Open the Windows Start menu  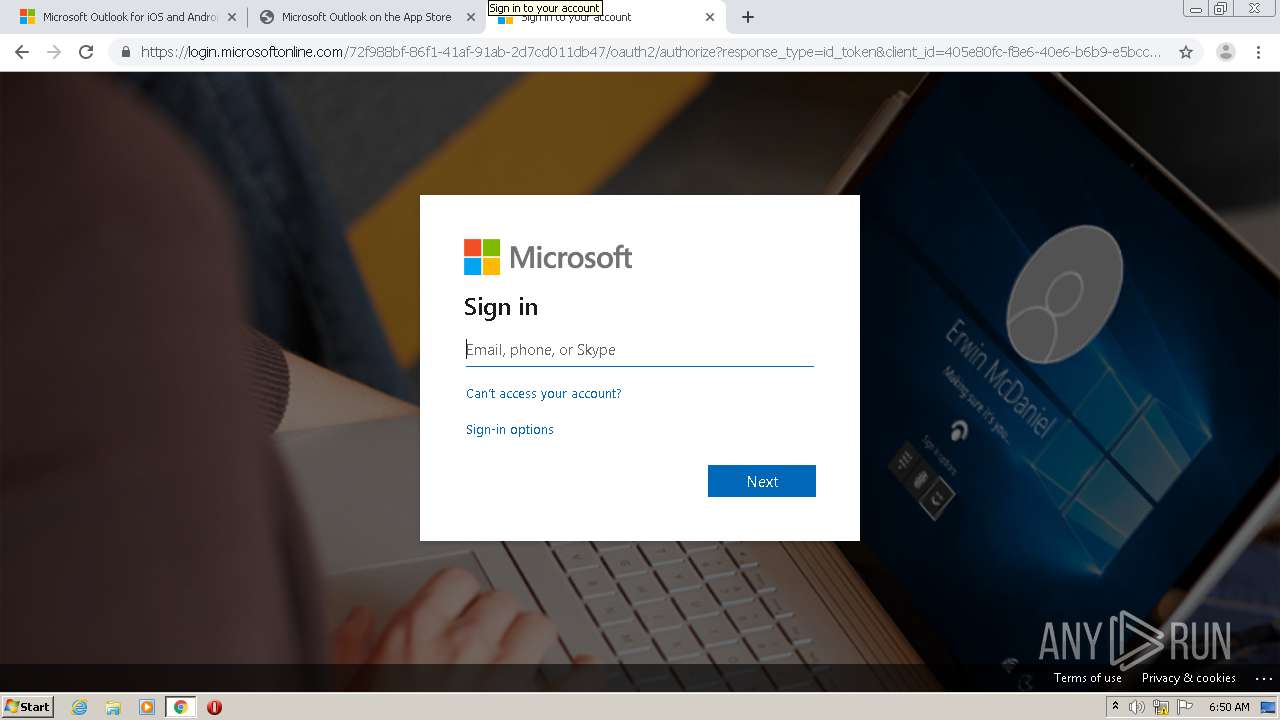[x=27, y=706]
